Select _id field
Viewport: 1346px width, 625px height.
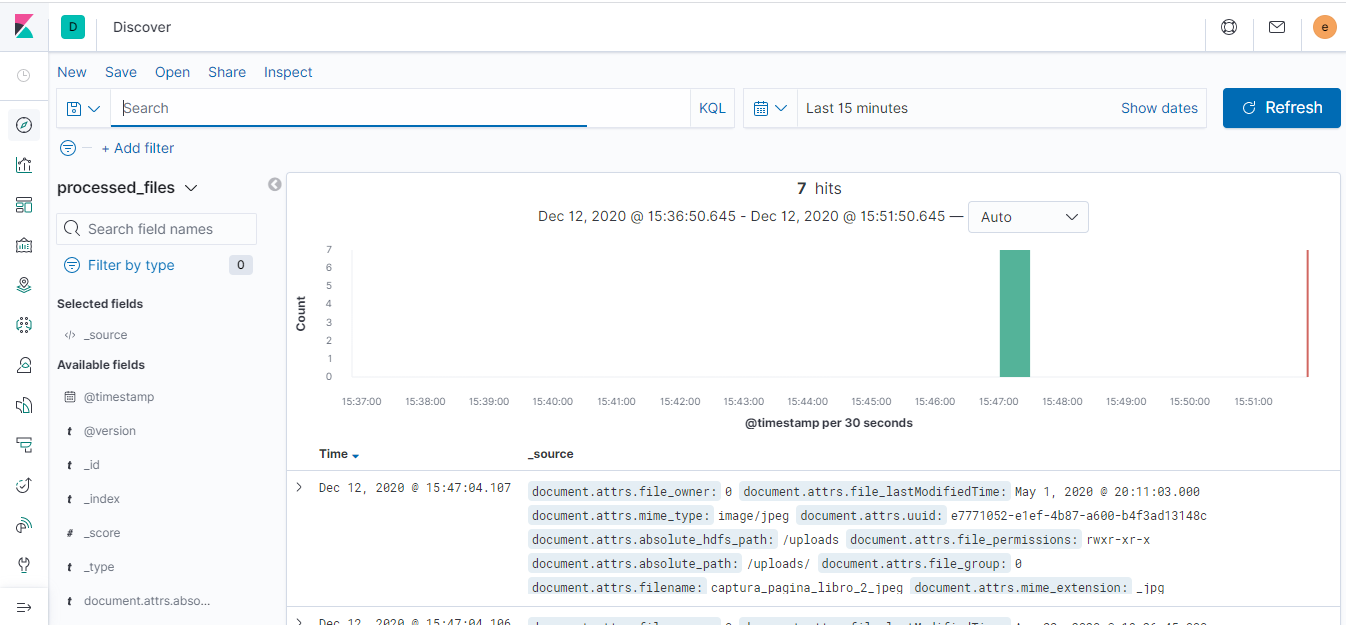(x=91, y=465)
